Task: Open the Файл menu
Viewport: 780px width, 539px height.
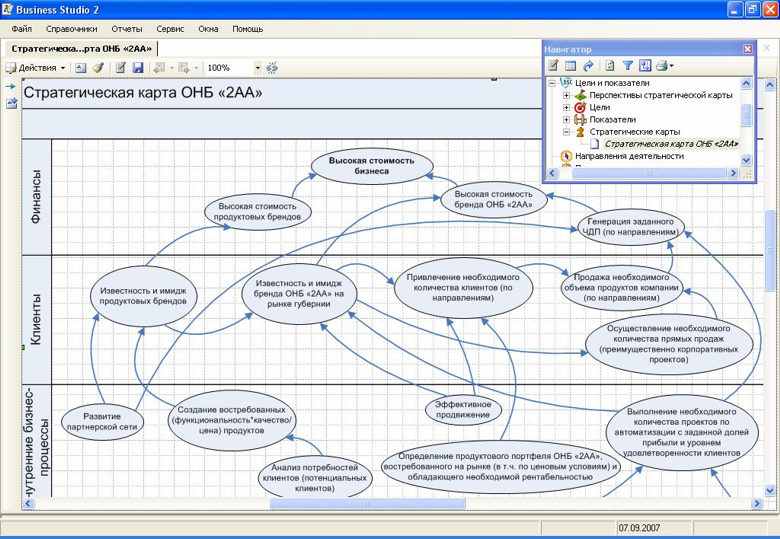Action: pyautogui.click(x=21, y=29)
